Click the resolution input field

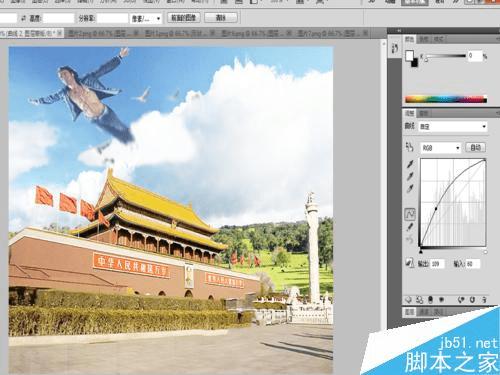[112, 18]
